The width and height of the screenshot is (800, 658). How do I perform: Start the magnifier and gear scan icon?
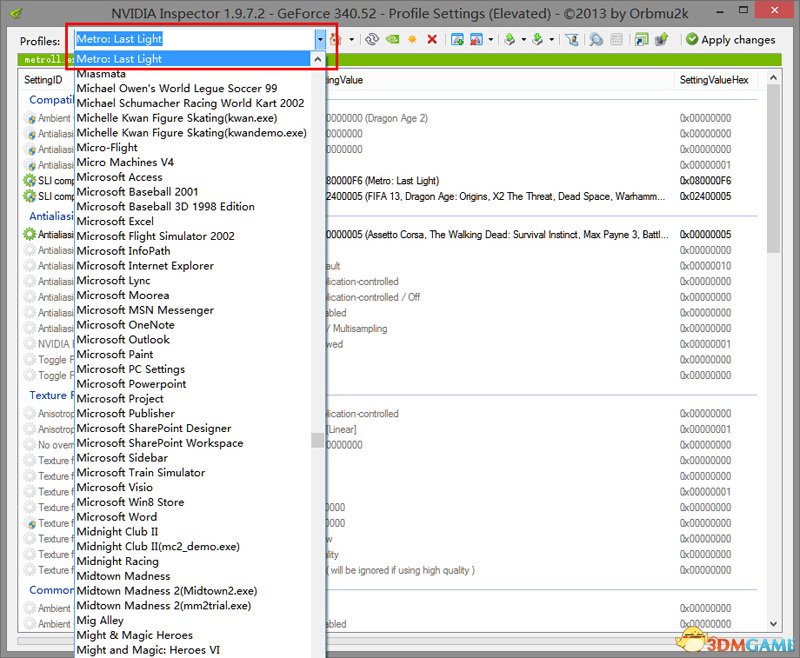pyautogui.click(x=595, y=39)
